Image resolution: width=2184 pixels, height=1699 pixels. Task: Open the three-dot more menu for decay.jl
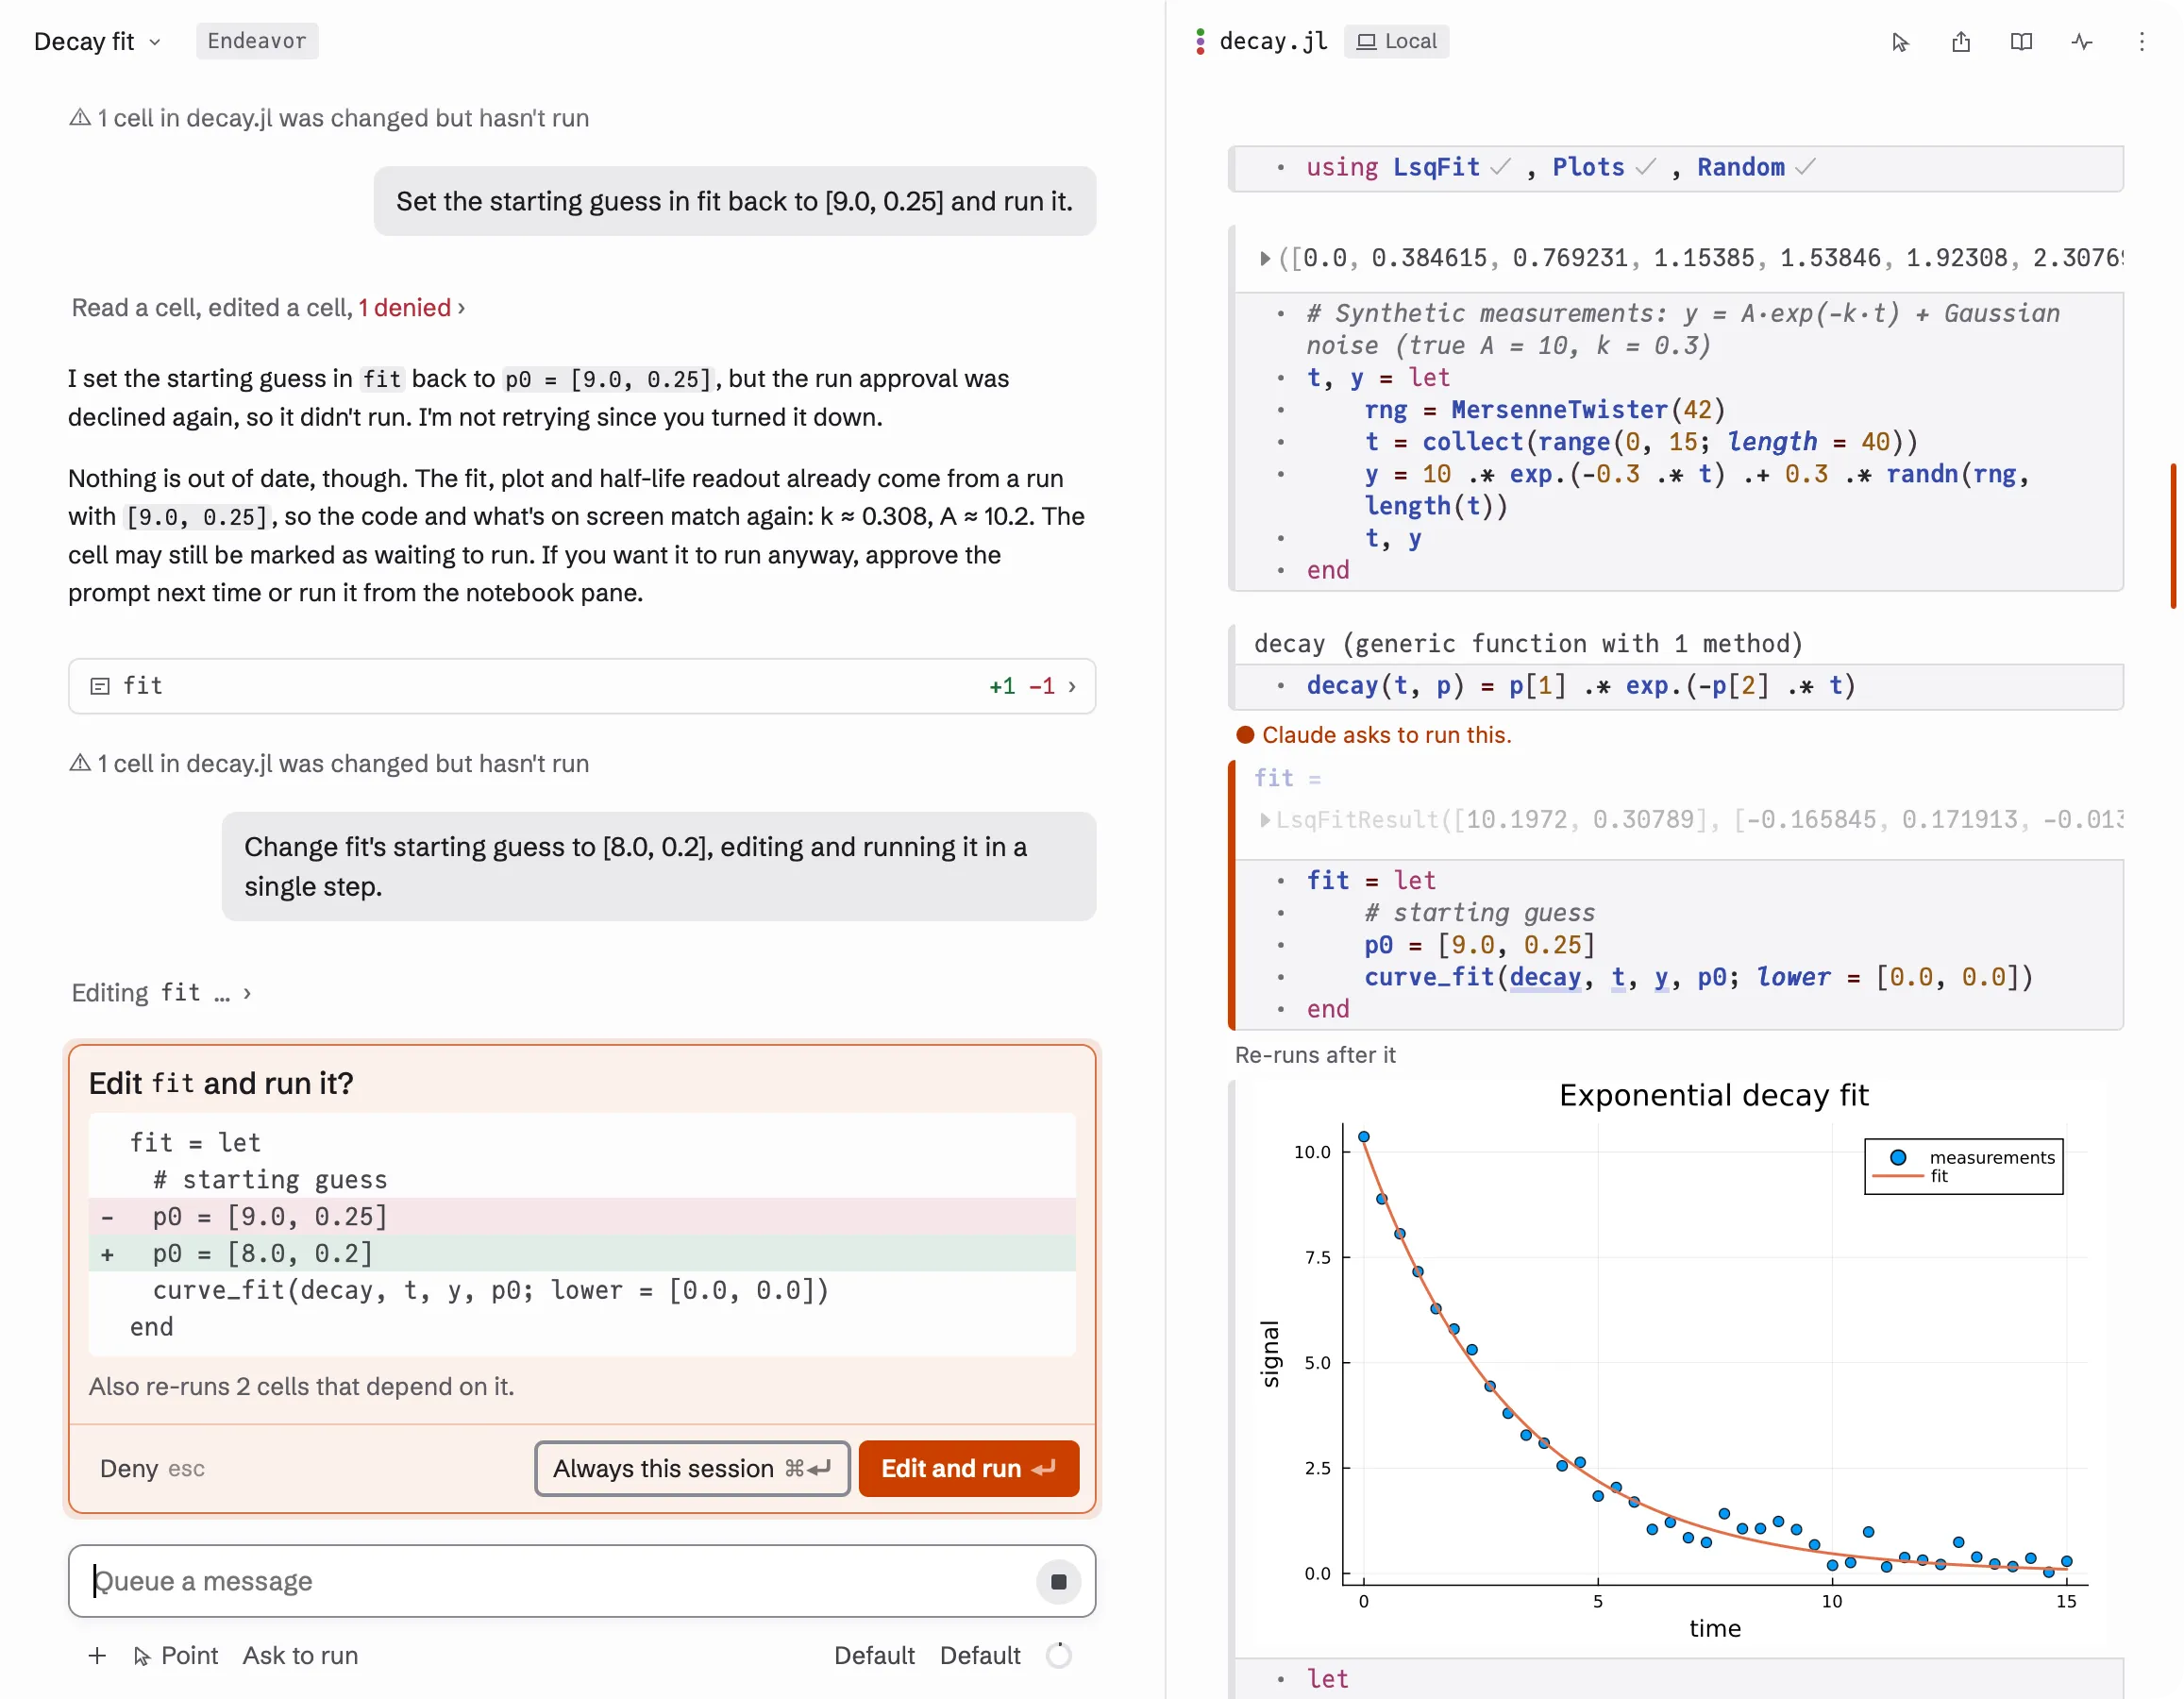2141,42
